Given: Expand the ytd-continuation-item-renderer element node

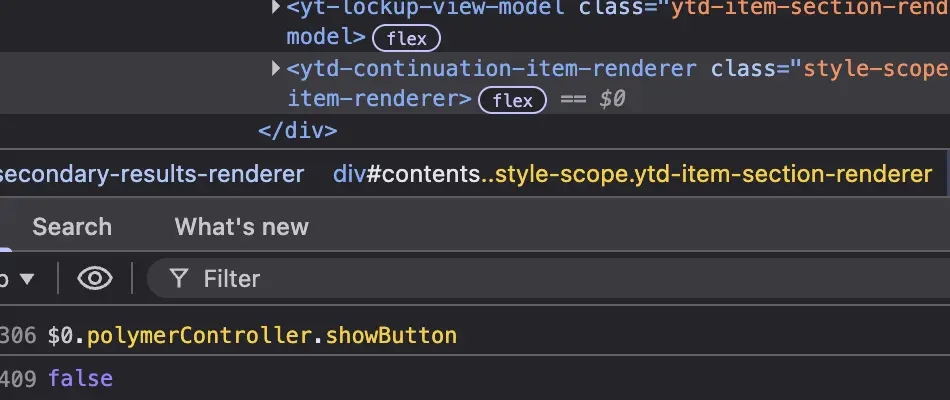Looking at the screenshot, I should pyautogui.click(x=276, y=69).
